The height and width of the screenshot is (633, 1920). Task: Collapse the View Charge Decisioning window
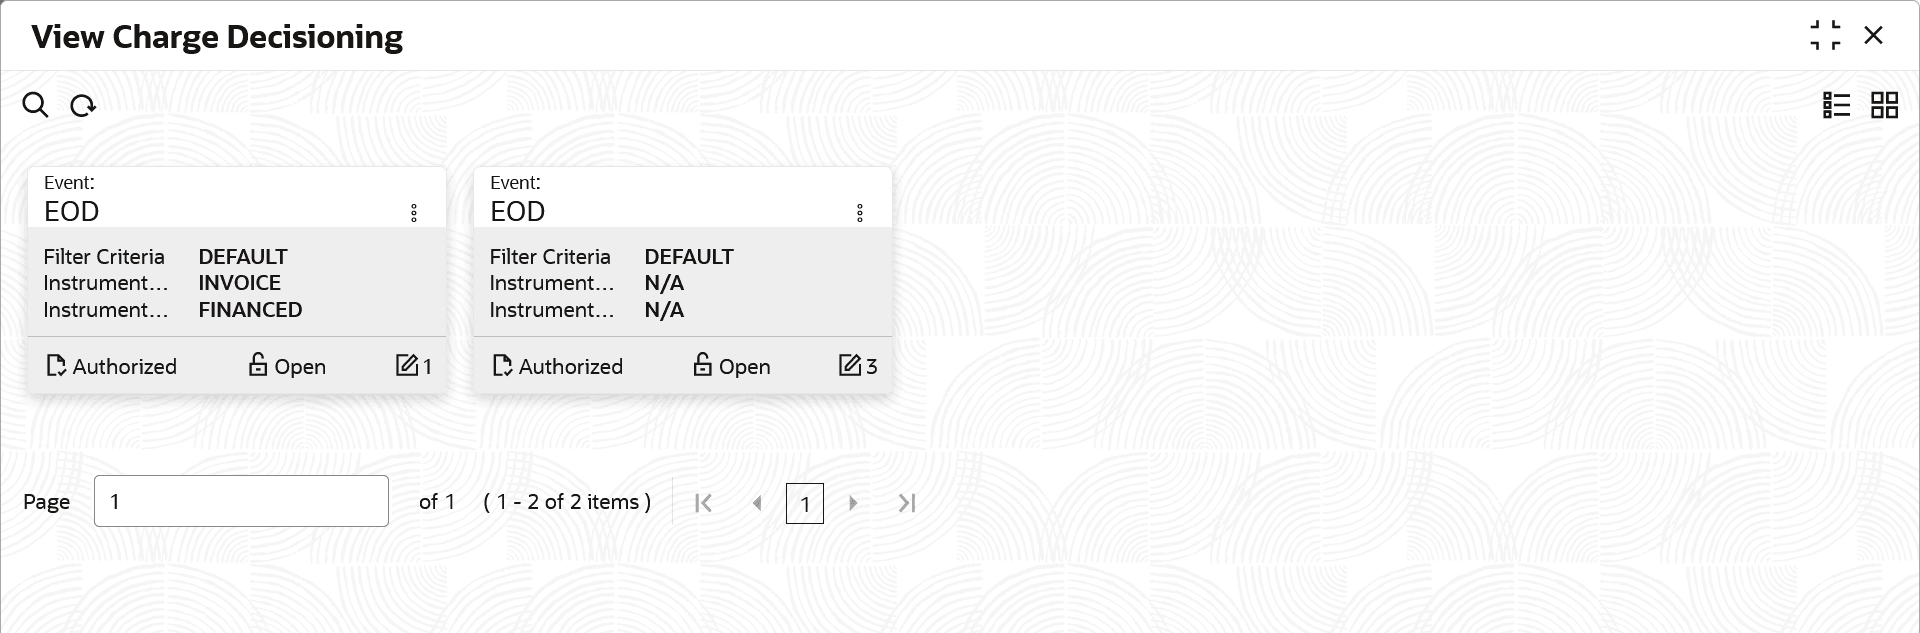pyautogui.click(x=1825, y=36)
